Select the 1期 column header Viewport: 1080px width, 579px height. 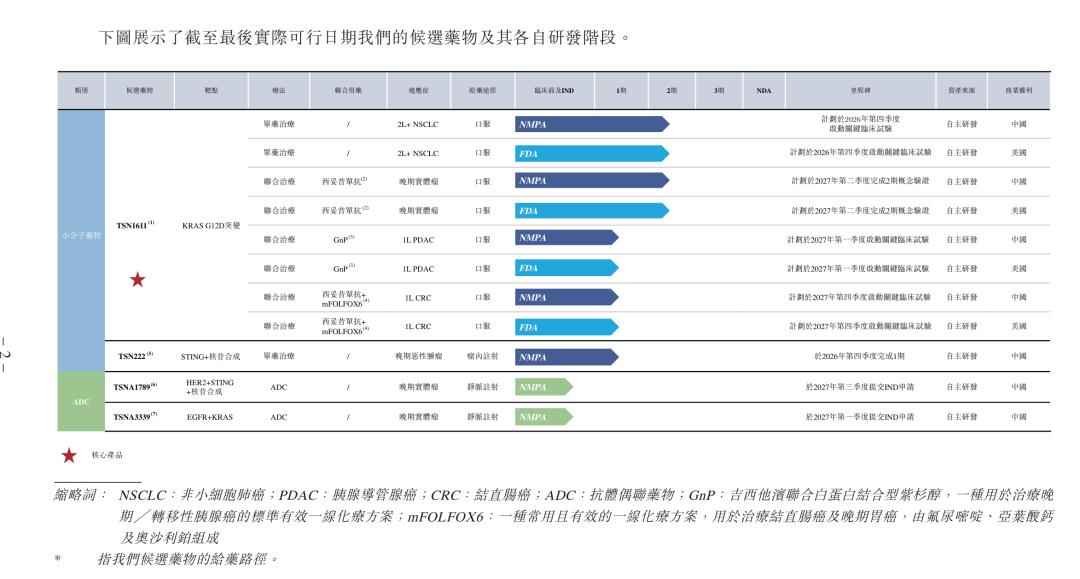[621, 90]
